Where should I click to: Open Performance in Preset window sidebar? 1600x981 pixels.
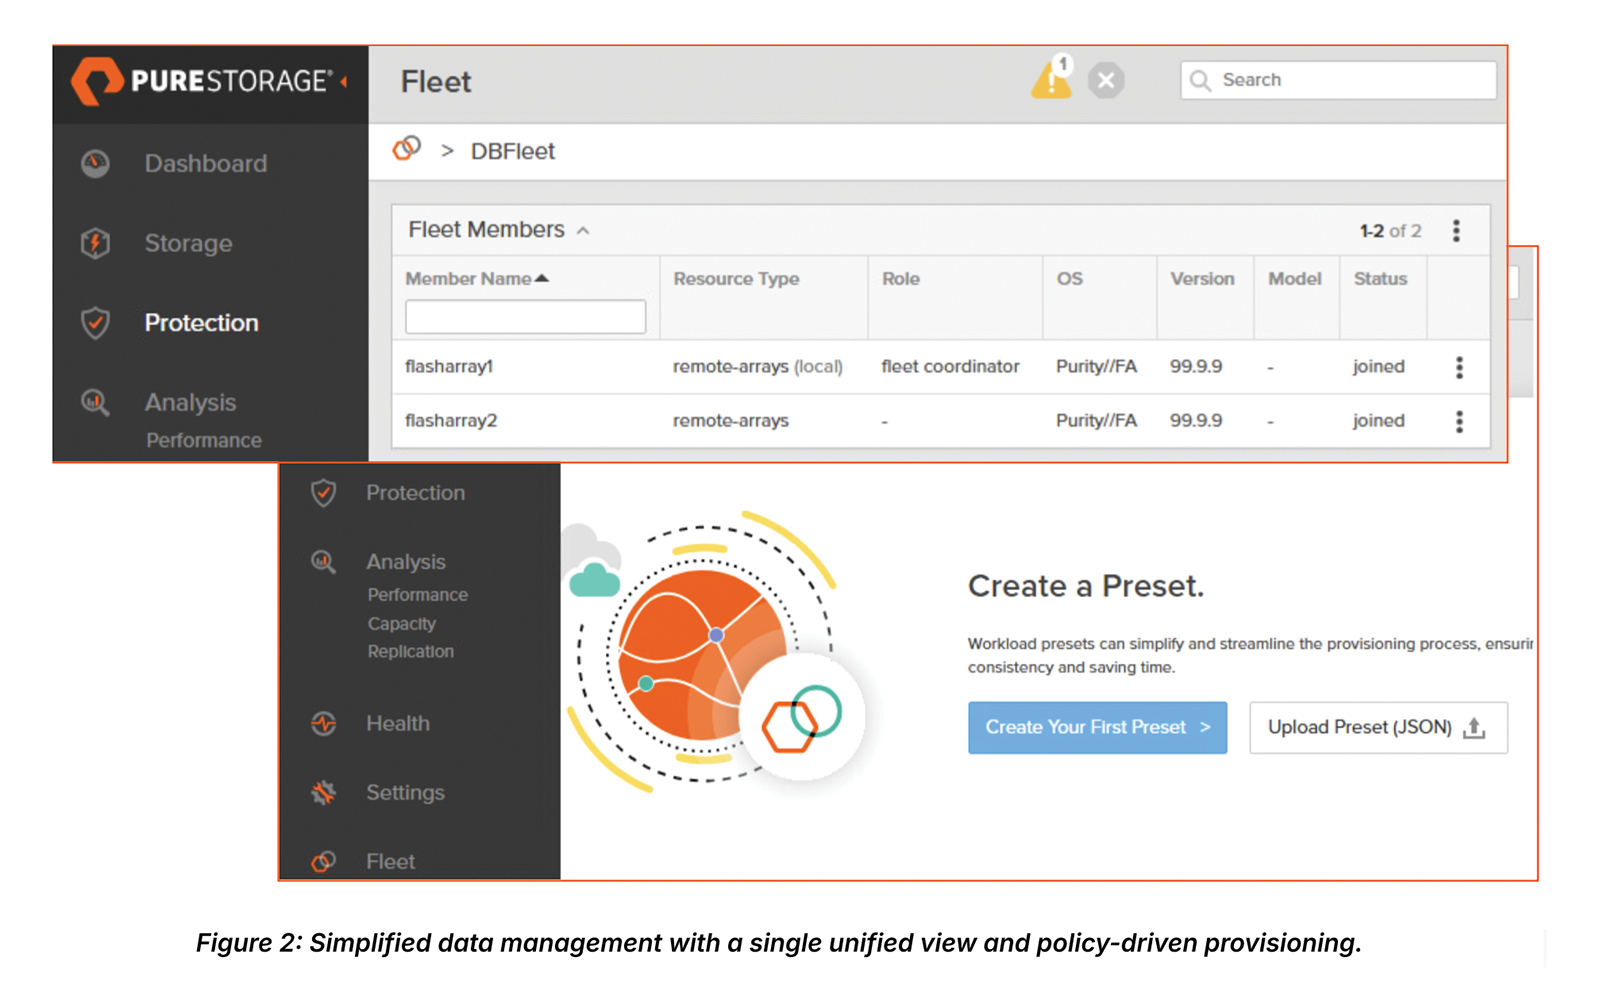[x=418, y=595]
